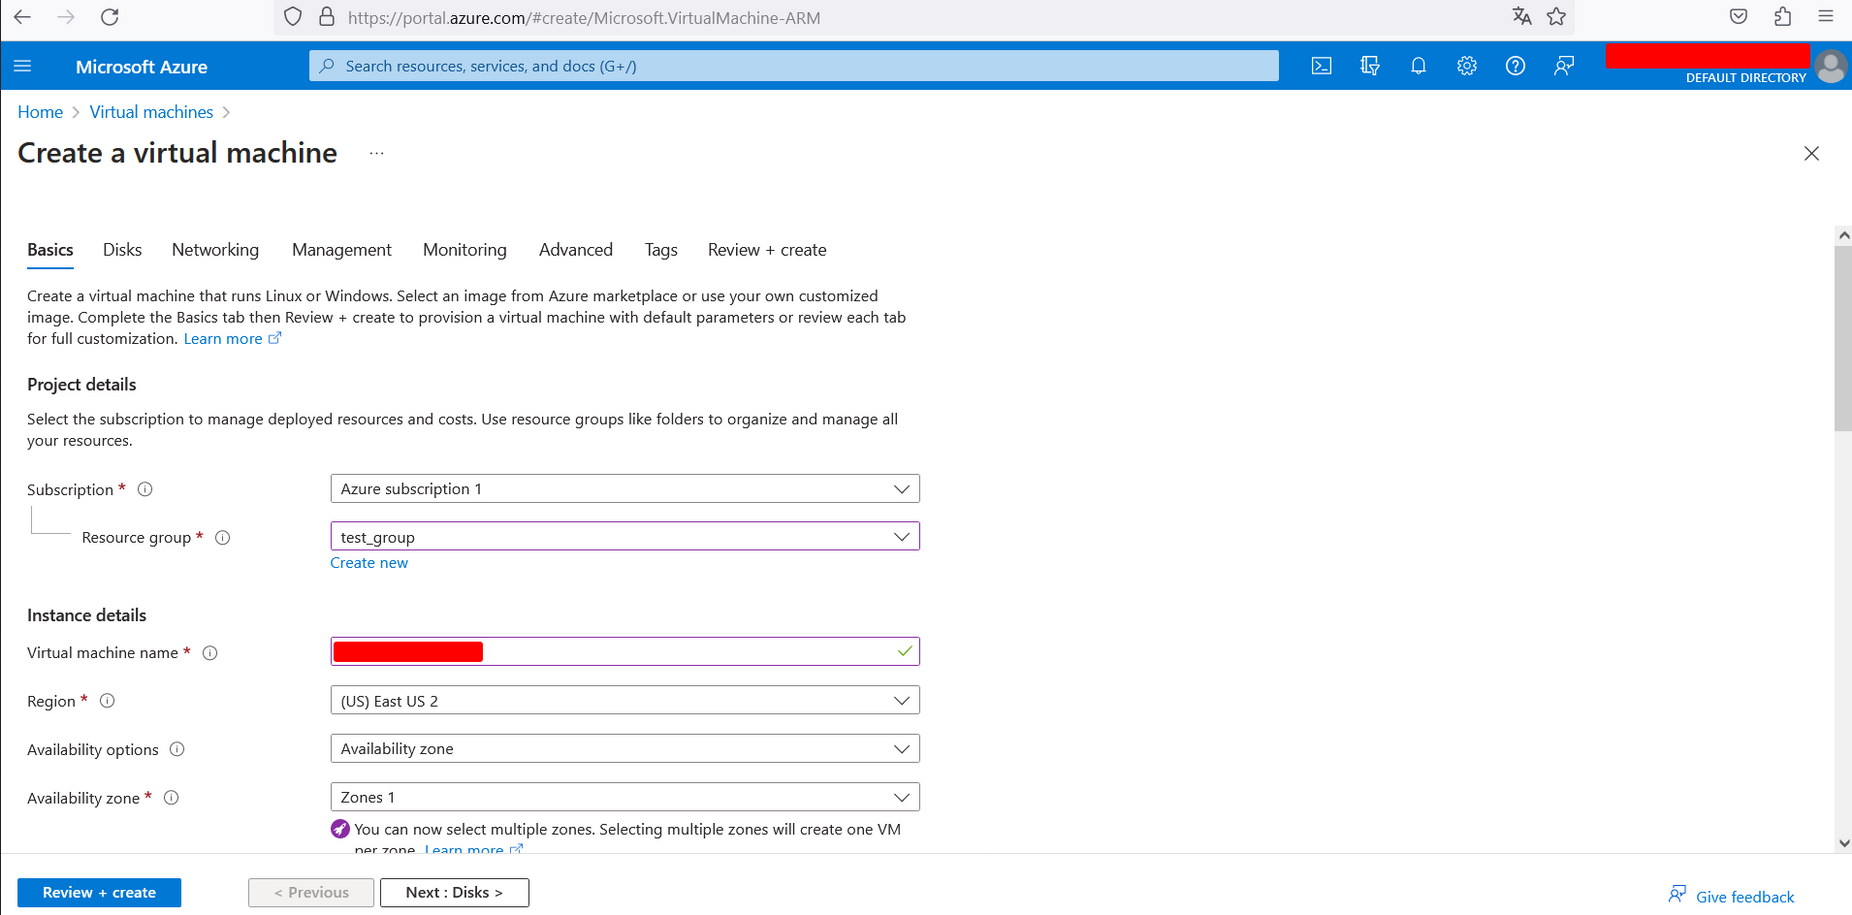Expand the Resource group dropdown
This screenshot has height=915, width=1852.
625,537
